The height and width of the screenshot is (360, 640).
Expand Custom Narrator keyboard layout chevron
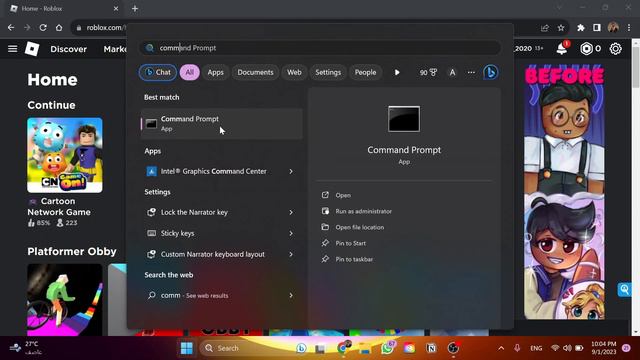[291, 254]
